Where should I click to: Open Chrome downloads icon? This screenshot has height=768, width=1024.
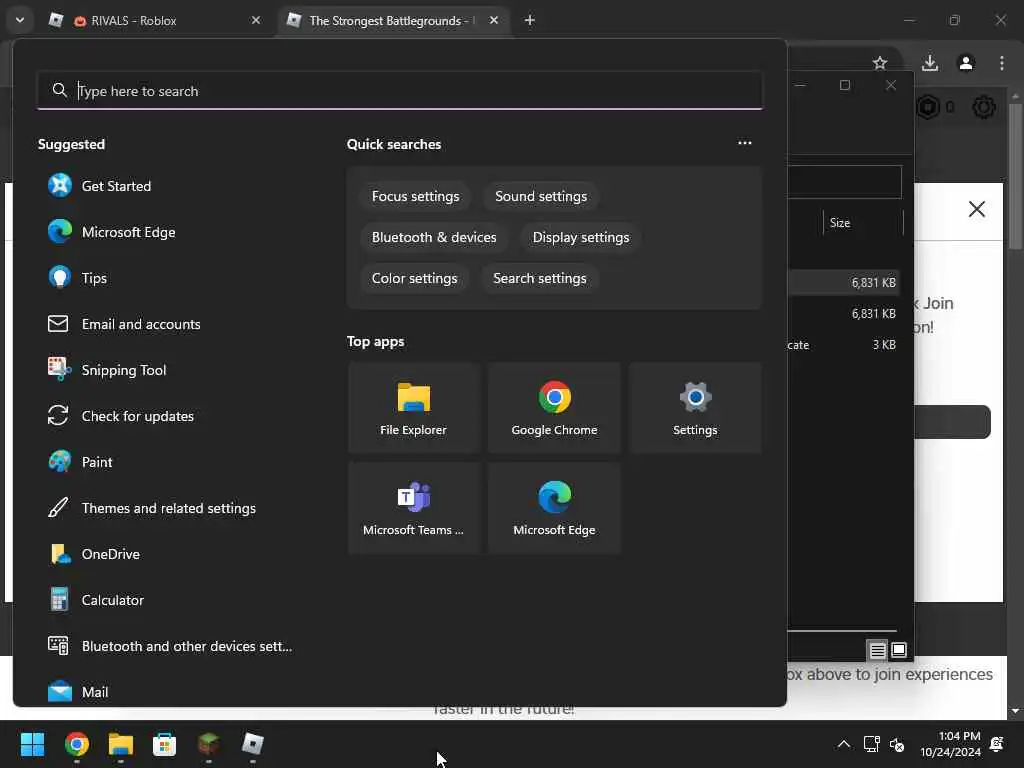point(930,63)
